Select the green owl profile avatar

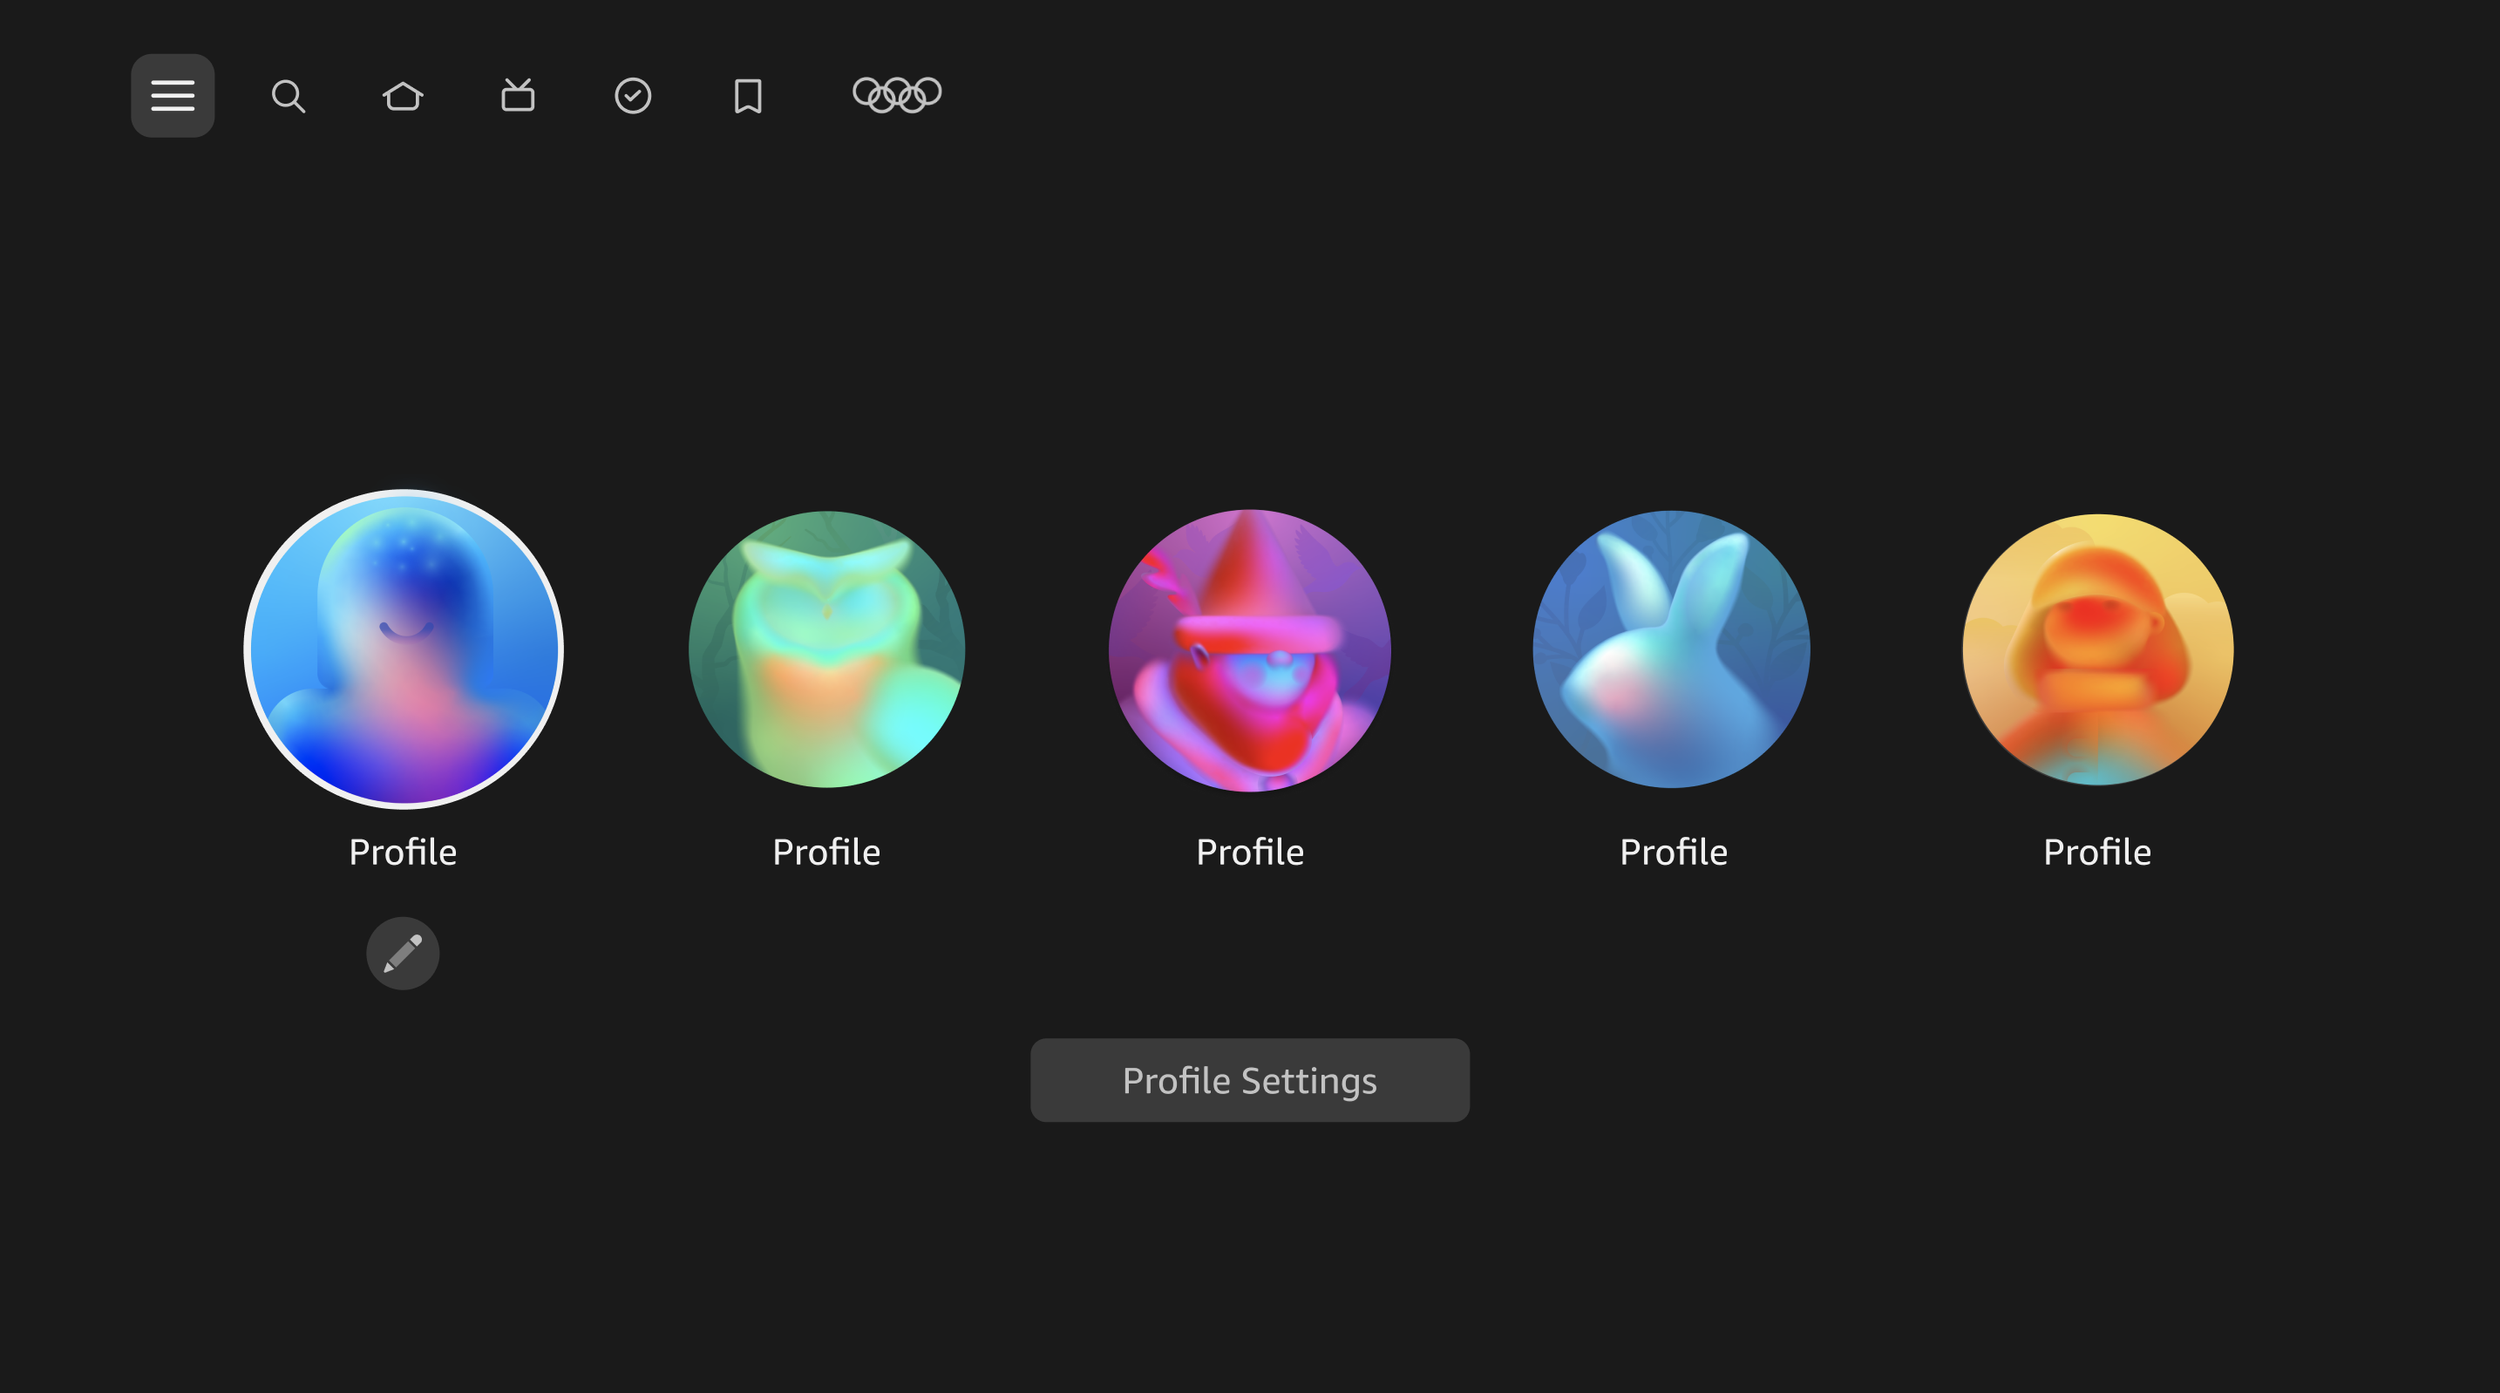[827, 649]
